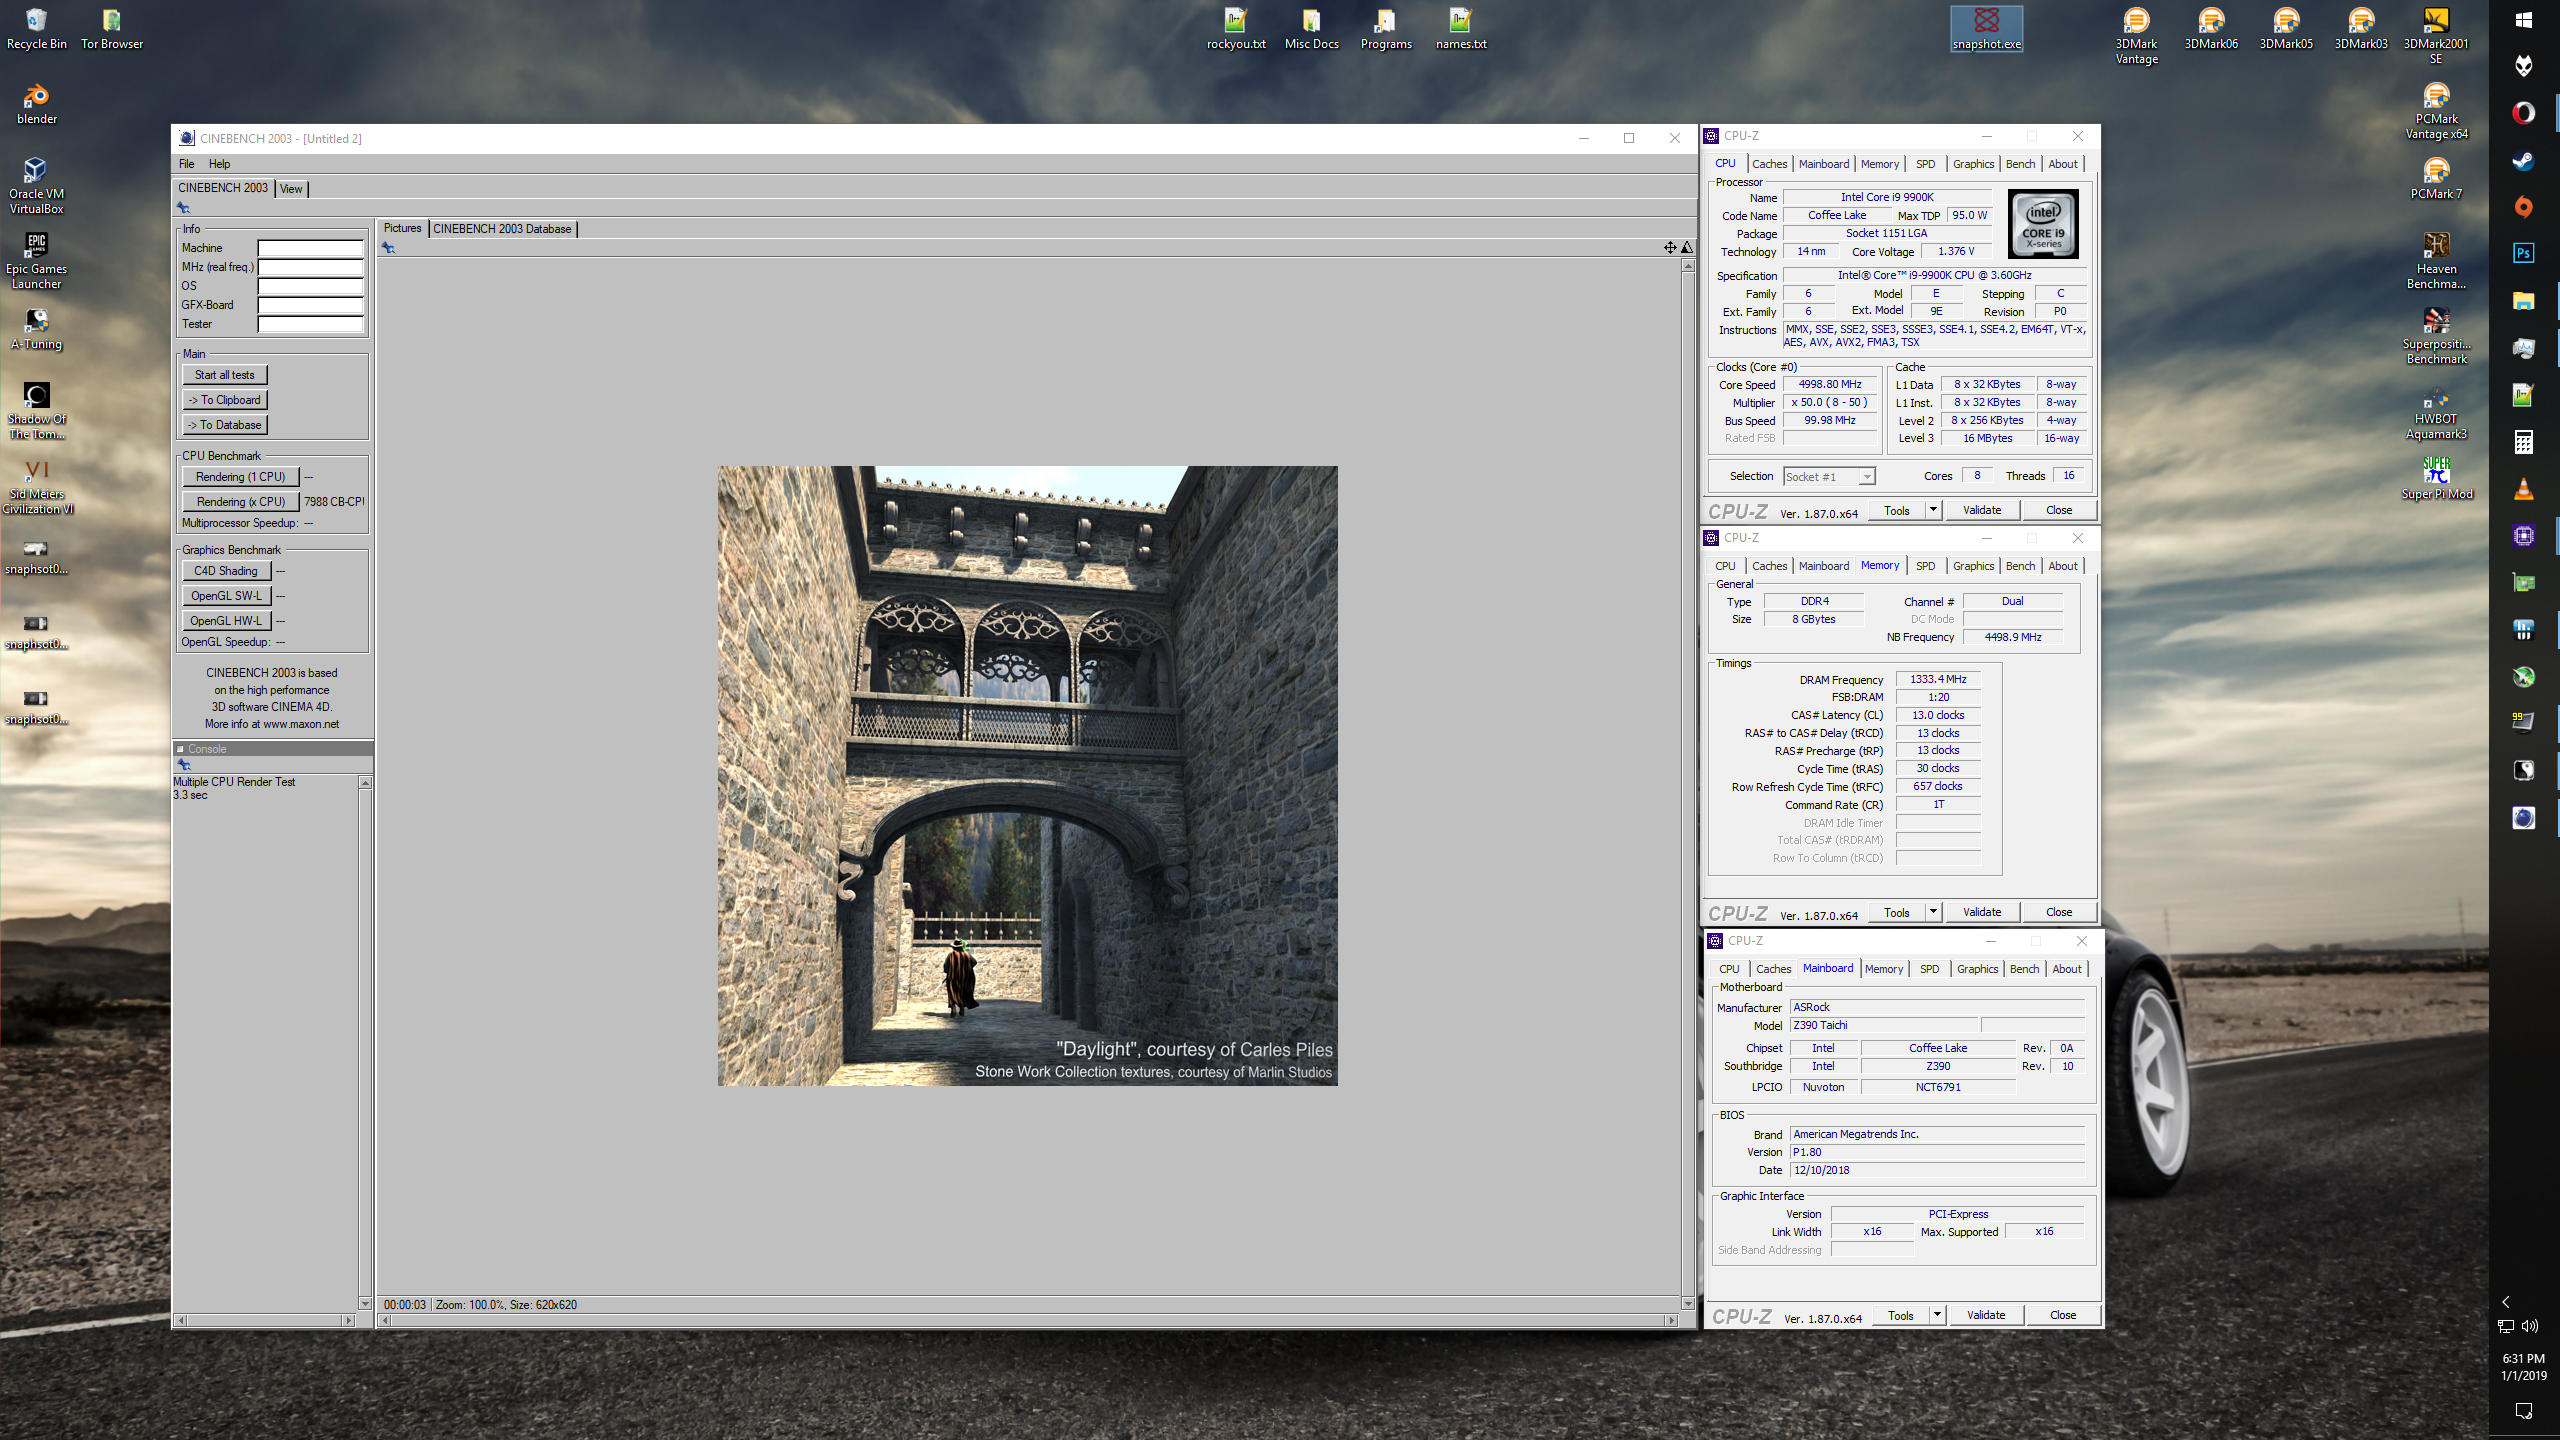Open Steam from the taskbar
This screenshot has width=2560, height=1440.
pos(2523,160)
